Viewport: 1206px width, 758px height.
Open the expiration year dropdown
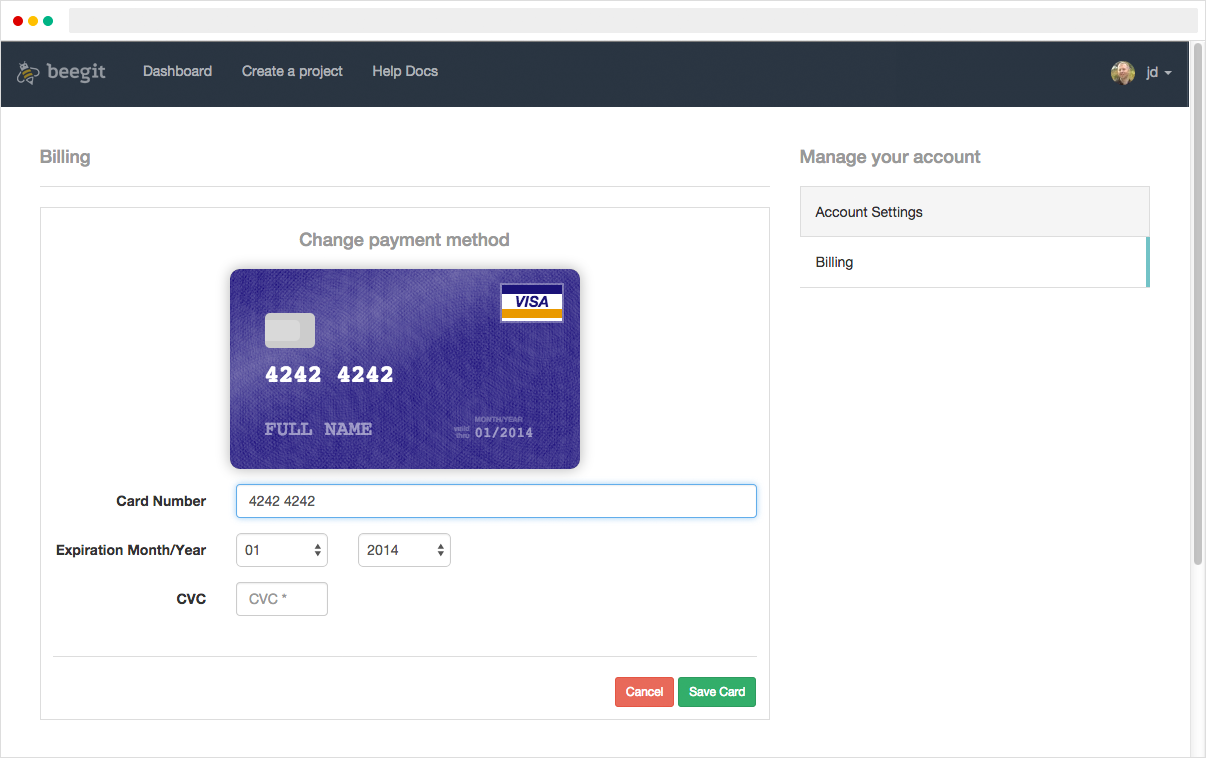click(404, 550)
